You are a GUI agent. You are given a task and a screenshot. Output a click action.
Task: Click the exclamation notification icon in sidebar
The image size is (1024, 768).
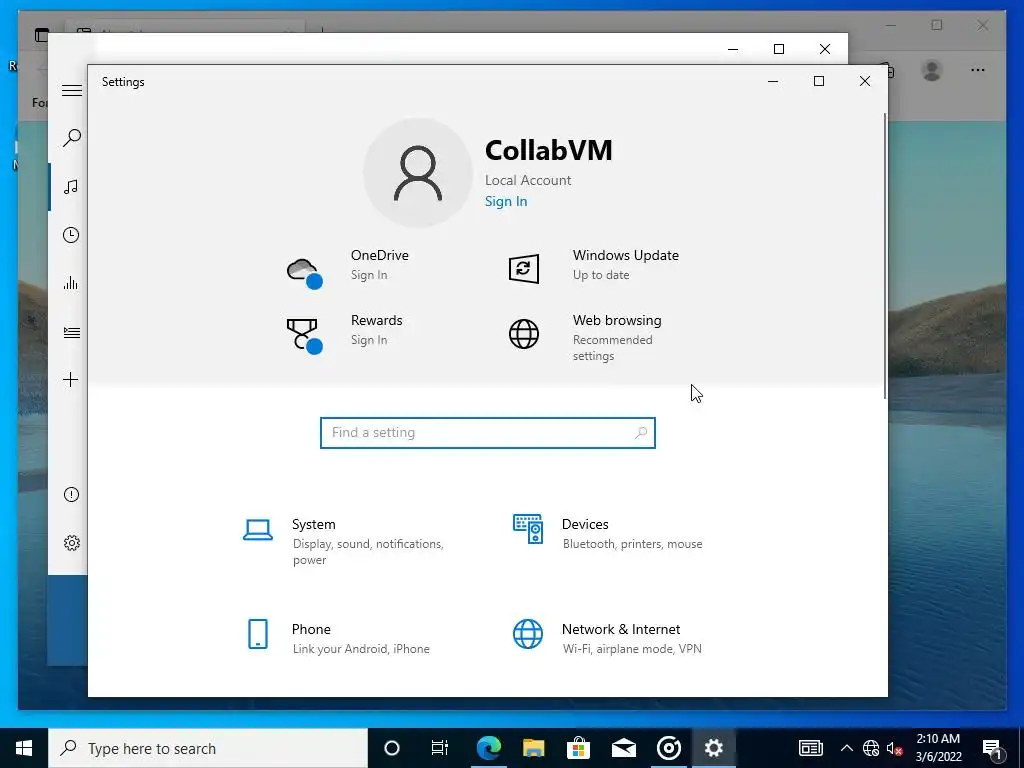point(71,494)
